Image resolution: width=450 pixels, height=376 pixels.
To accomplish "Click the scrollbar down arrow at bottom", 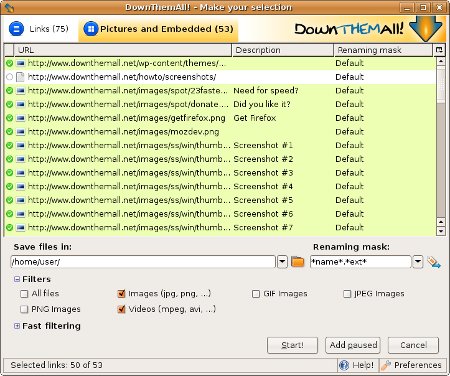I will tap(441, 231).
